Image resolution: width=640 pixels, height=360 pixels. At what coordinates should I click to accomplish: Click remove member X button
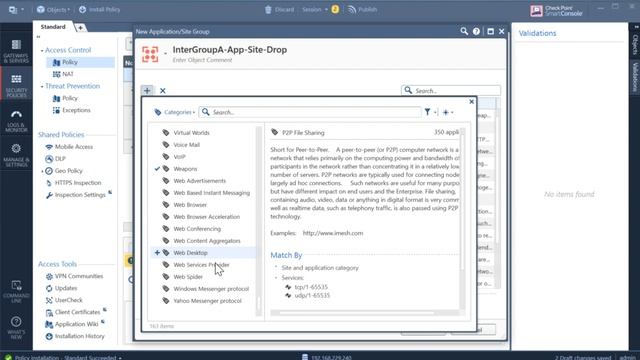tap(162, 91)
